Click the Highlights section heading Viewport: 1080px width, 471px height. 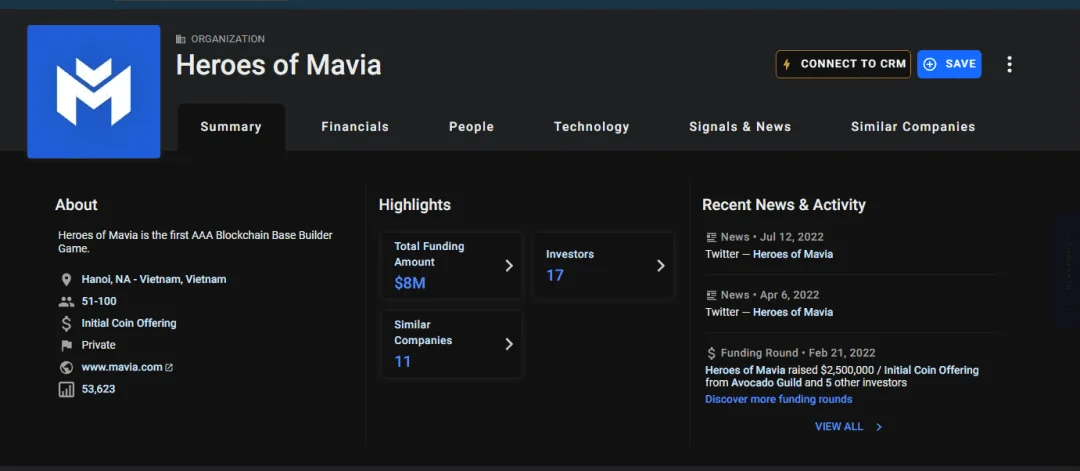click(x=415, y=205)
